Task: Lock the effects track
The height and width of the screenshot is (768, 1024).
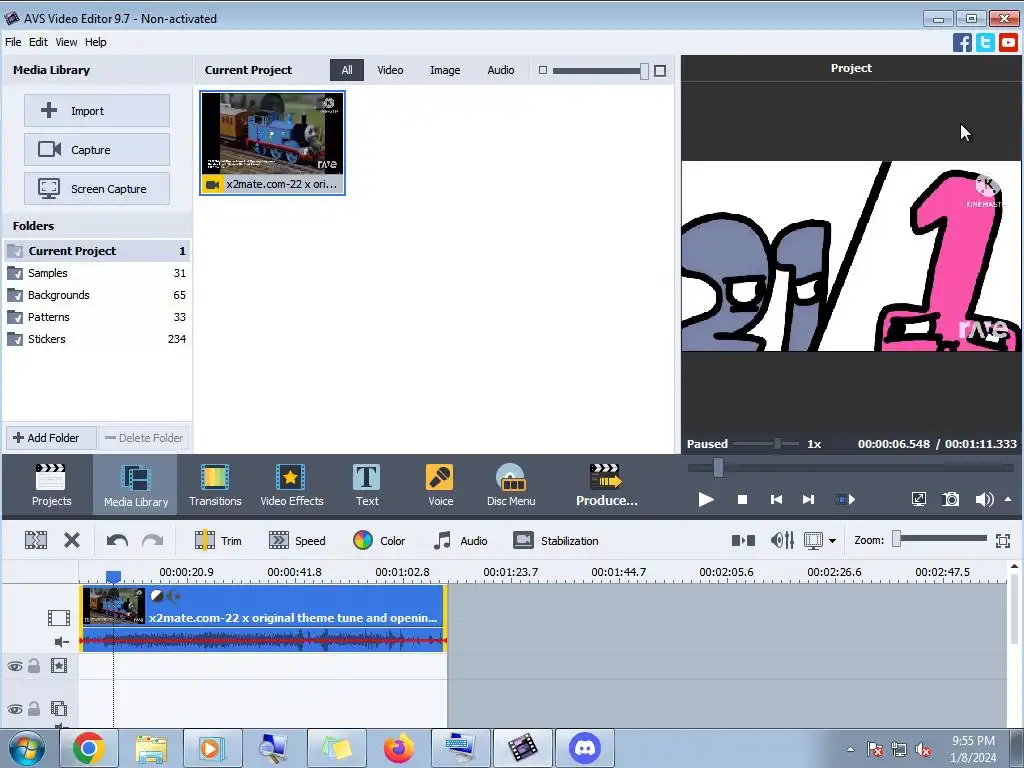Action: 34,666
